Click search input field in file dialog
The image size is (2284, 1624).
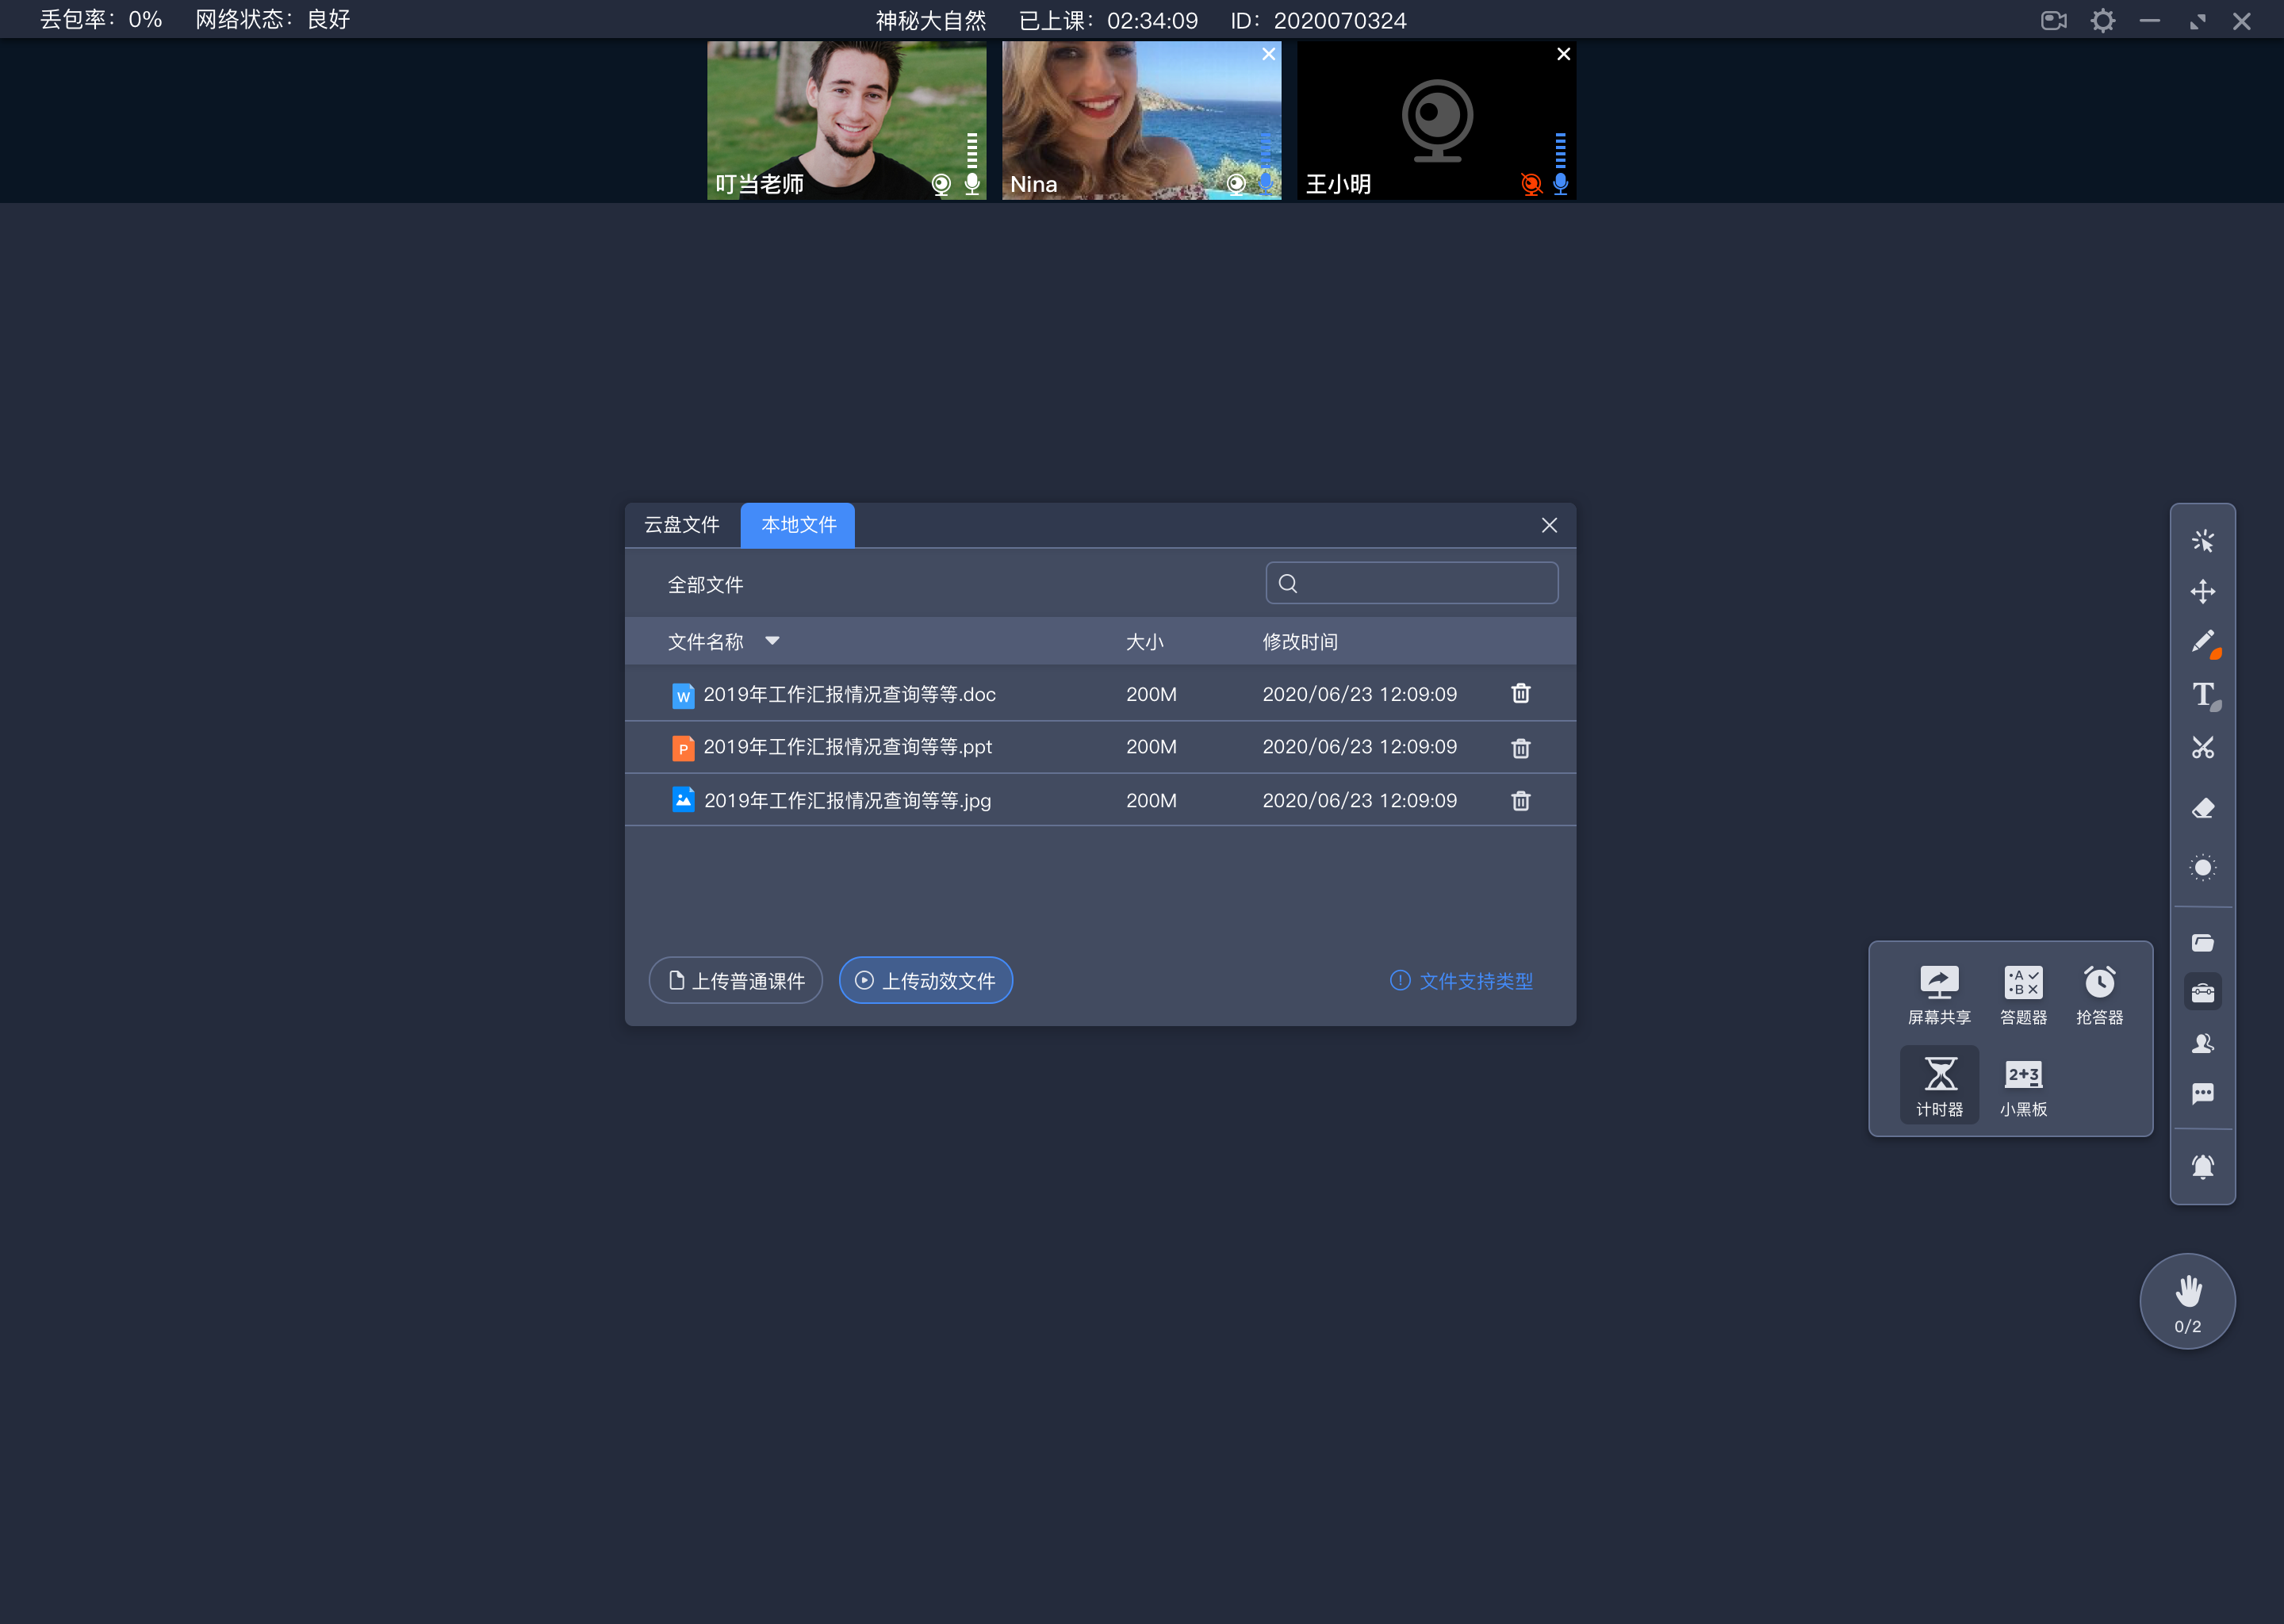[1412, 584]
